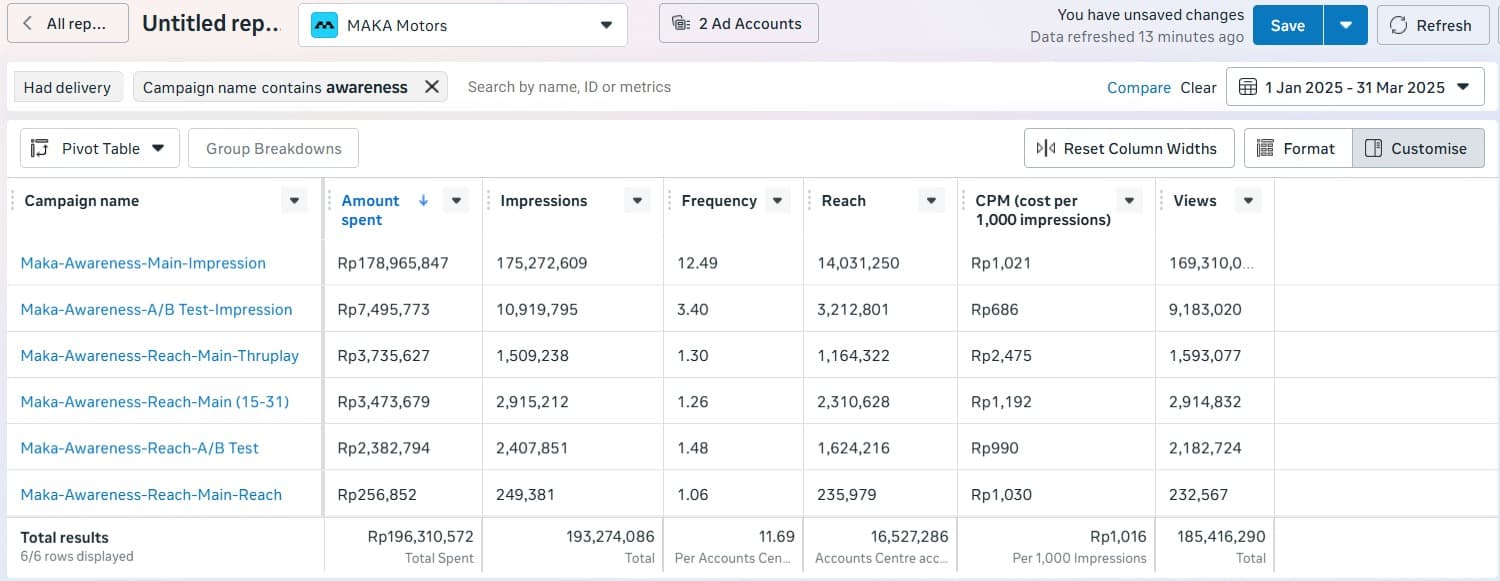Open Maka-Awareness-Main-Impression campaign
The width and height of the screenshot is (1500, 581).
143,263
